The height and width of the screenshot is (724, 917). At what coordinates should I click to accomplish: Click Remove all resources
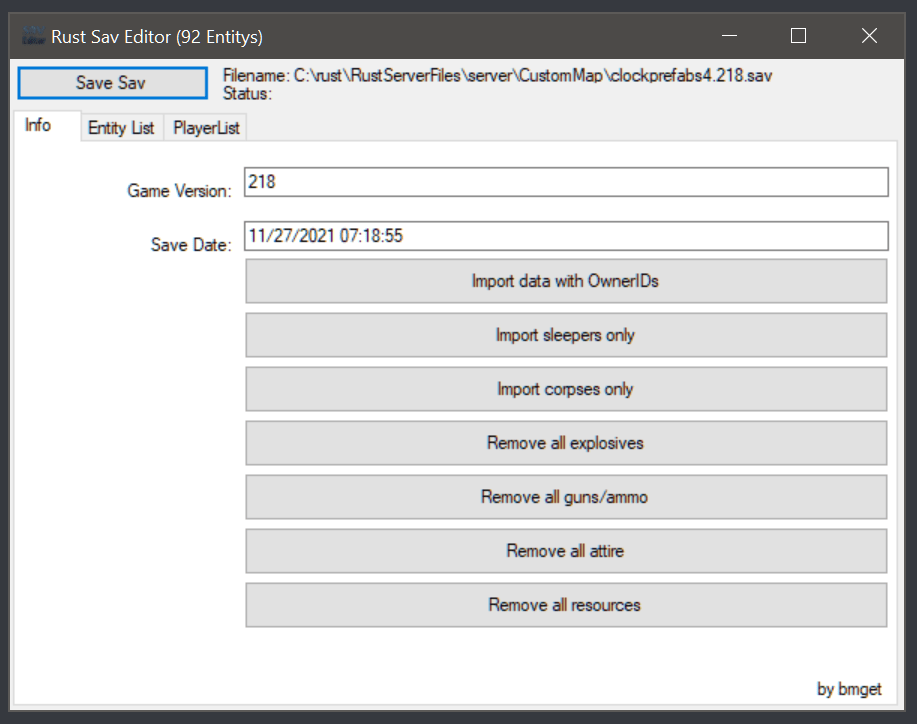(565, 605)
